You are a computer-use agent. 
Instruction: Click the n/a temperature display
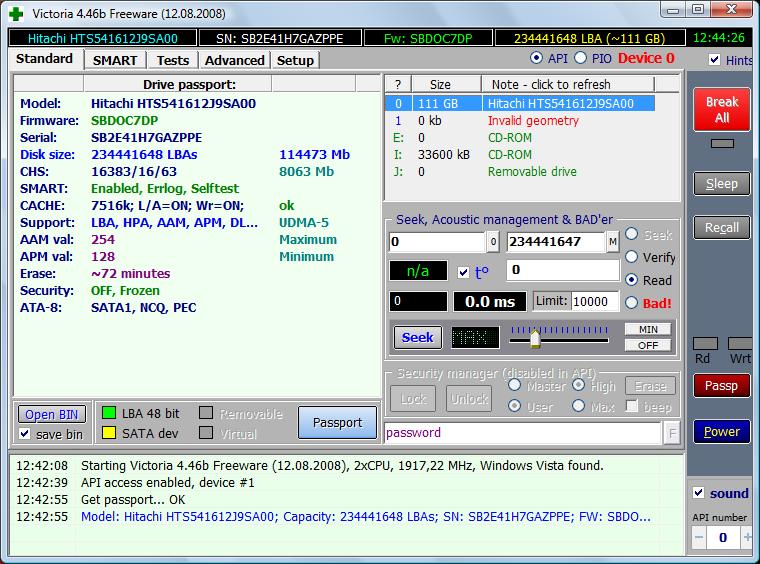(418, 271)
